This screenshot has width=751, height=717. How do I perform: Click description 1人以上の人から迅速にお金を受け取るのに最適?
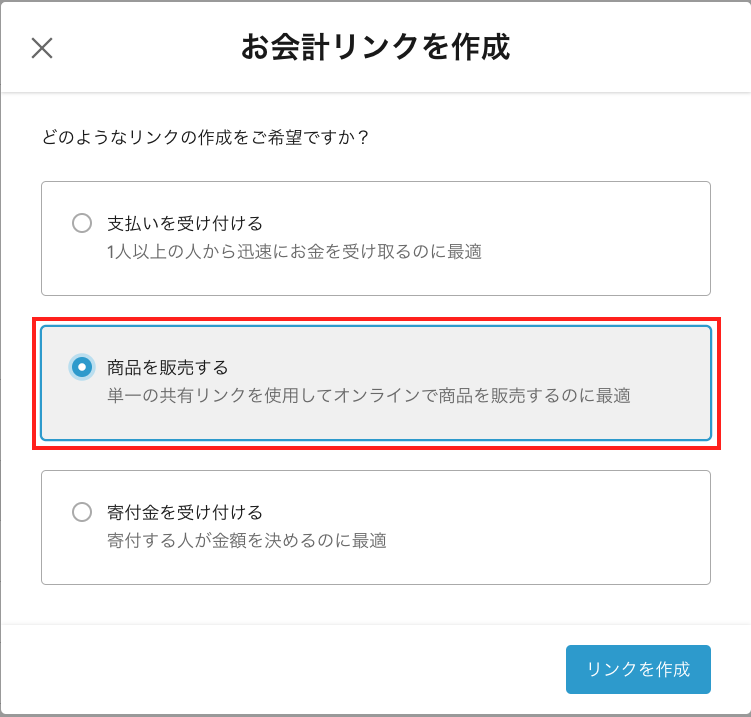coord(294,251)
